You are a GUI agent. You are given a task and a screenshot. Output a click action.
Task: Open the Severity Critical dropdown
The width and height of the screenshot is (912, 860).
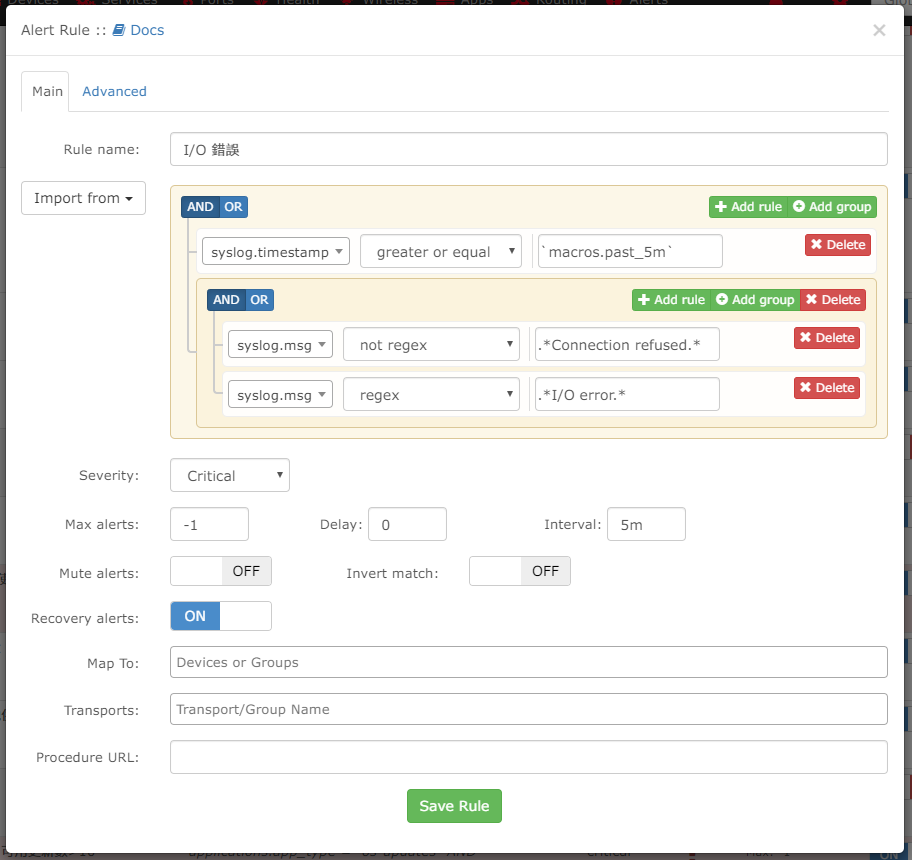pos(230,475)
